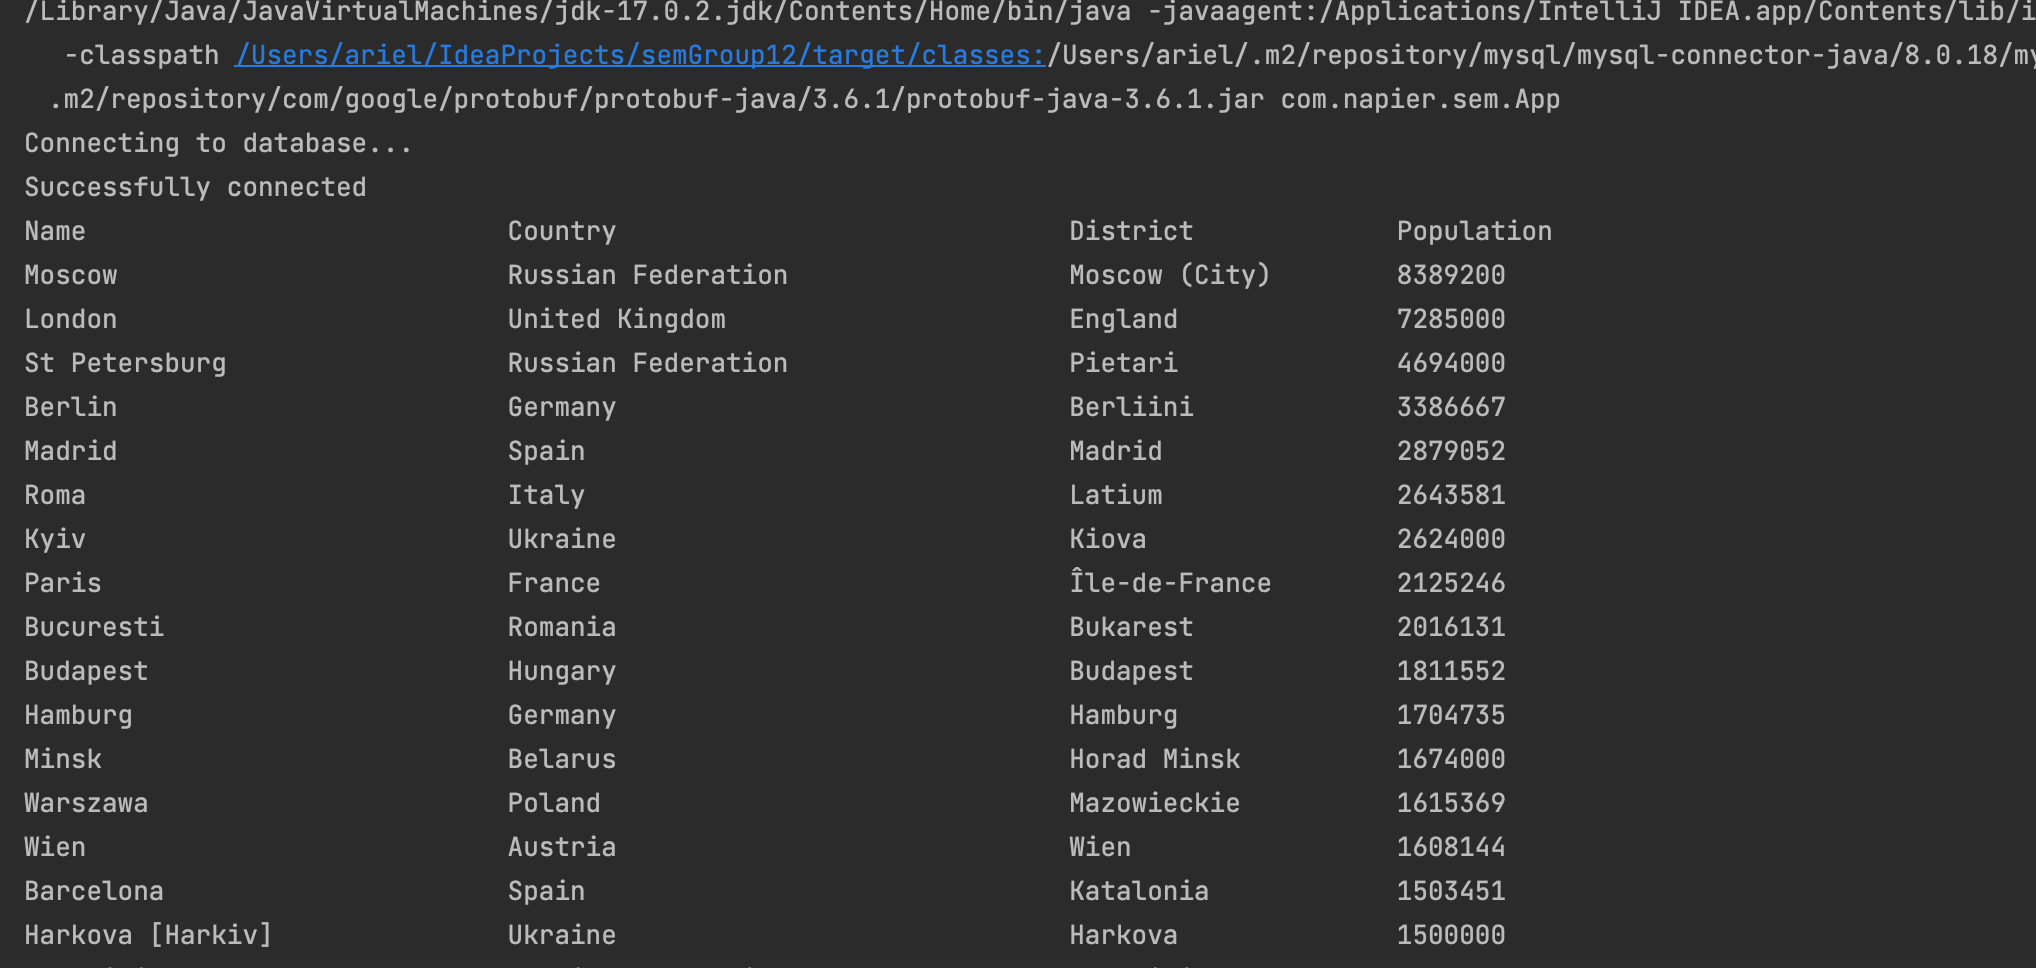This screenshot has width=2036, height=968.
Task: Select the 'Connecting to database...' line
Action: pos(218,143)
